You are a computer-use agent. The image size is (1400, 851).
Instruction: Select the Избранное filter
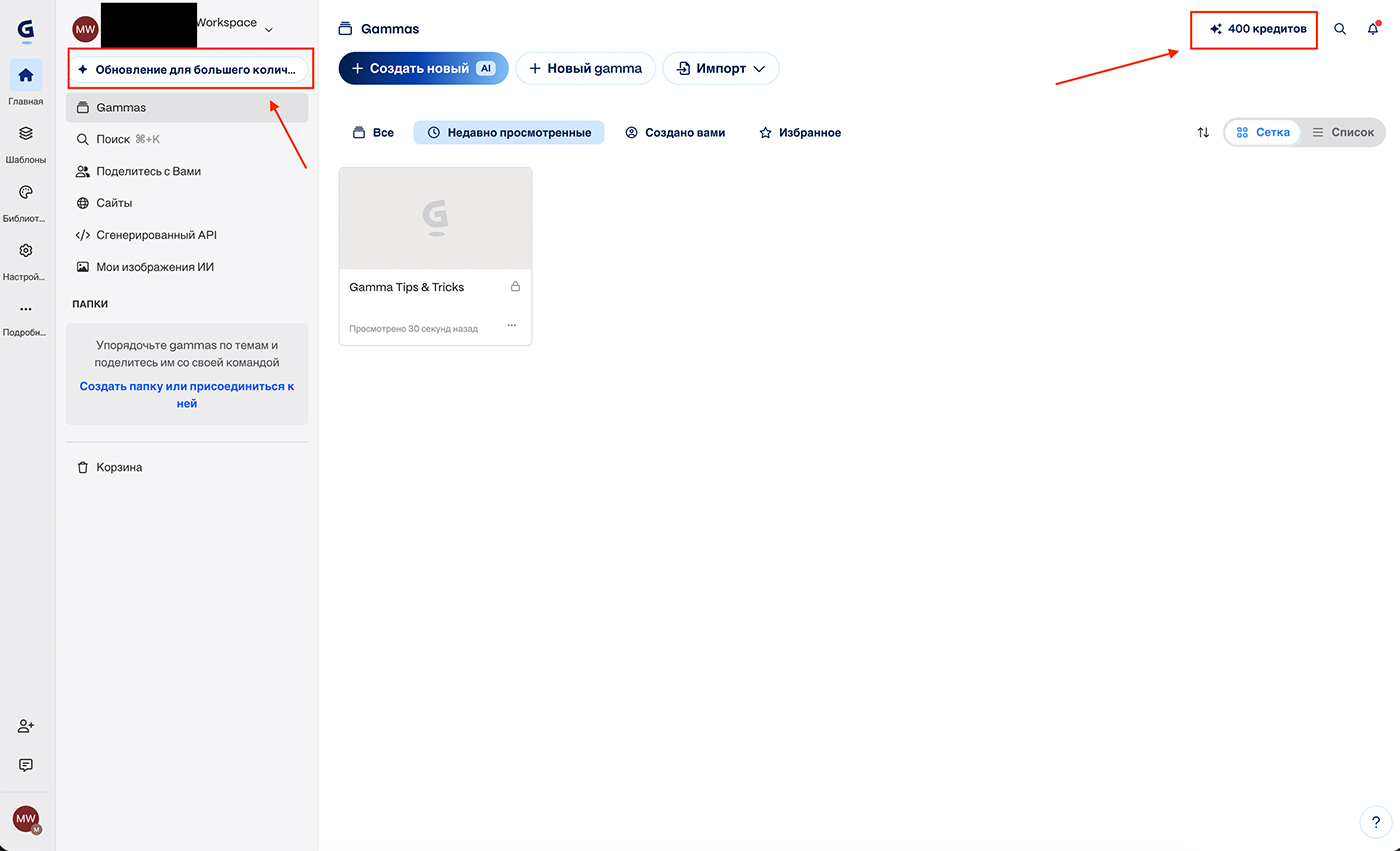coord(799,132)
